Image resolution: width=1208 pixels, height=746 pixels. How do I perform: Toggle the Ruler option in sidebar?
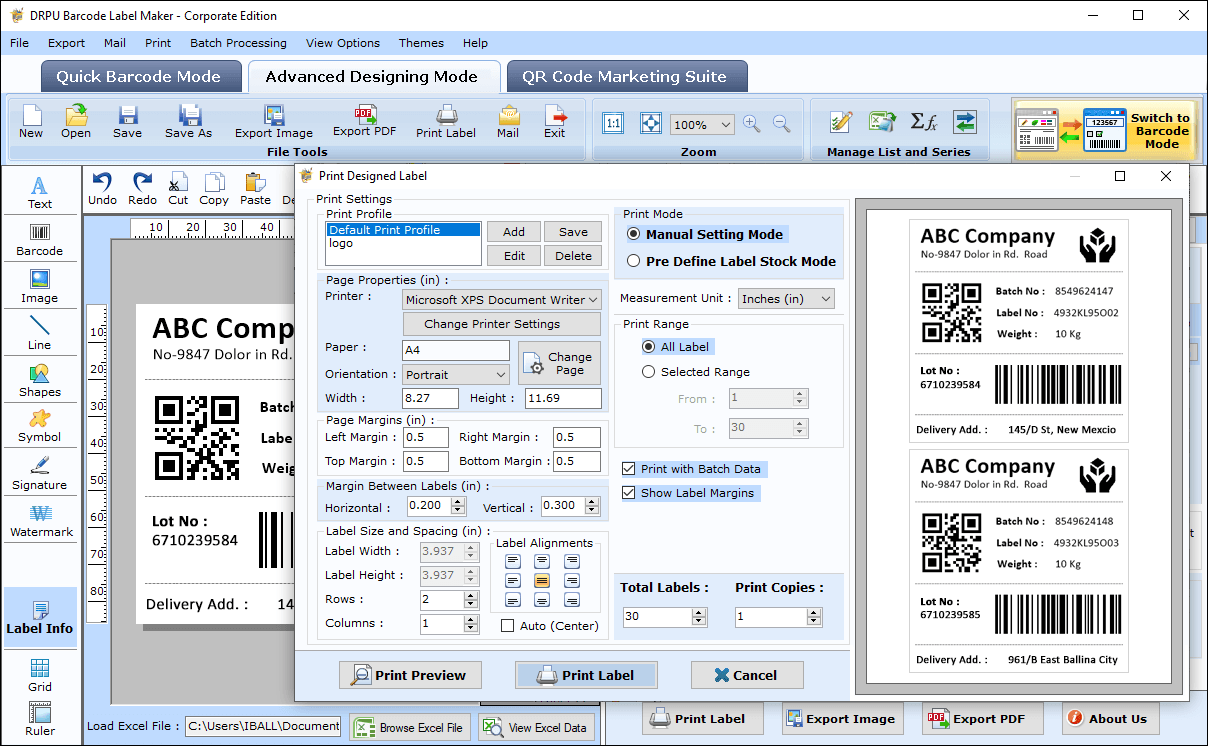[x=40, y=718]
